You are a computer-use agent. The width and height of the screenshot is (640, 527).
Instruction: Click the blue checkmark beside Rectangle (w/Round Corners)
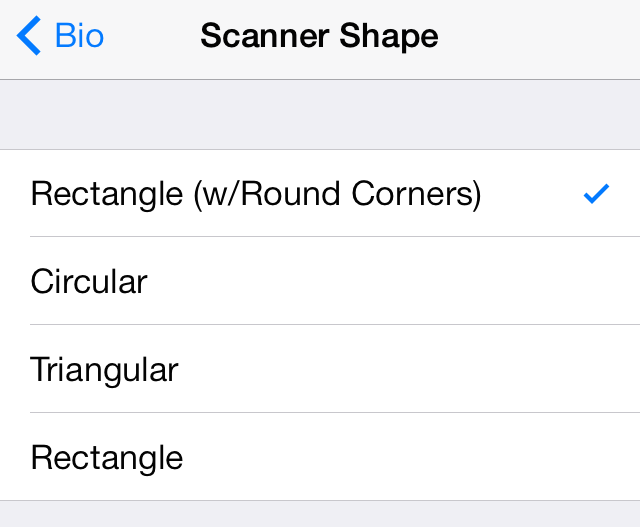tap(596, 194)
